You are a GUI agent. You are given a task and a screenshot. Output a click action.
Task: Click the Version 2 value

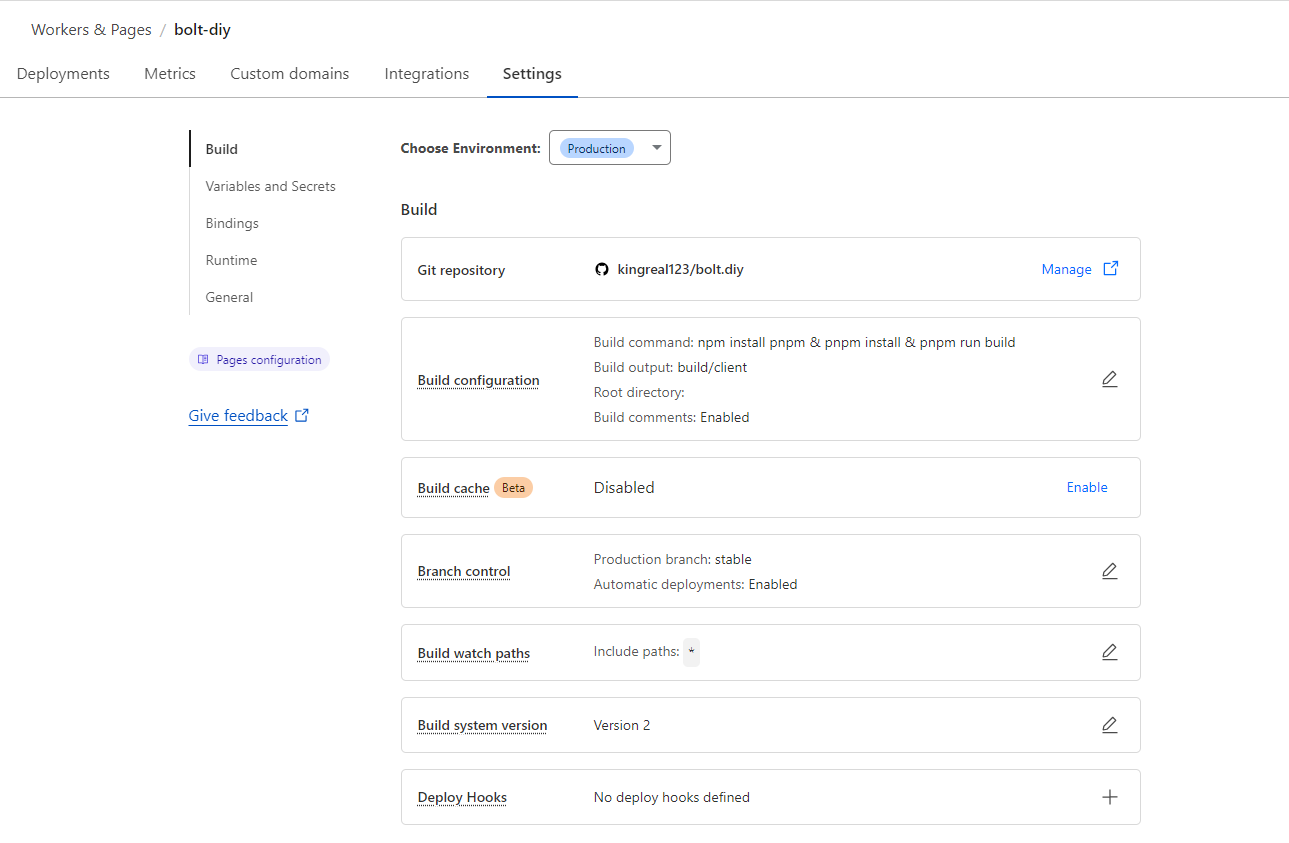pos(622,725)
